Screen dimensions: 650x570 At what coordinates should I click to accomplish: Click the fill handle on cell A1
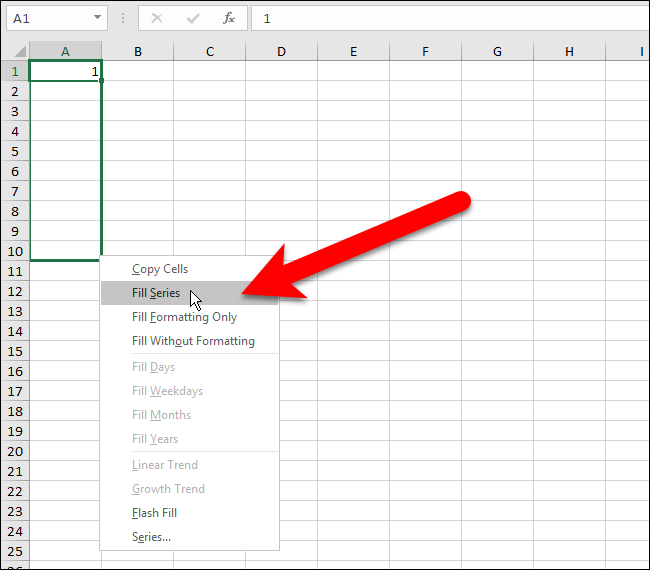(102, 80)
